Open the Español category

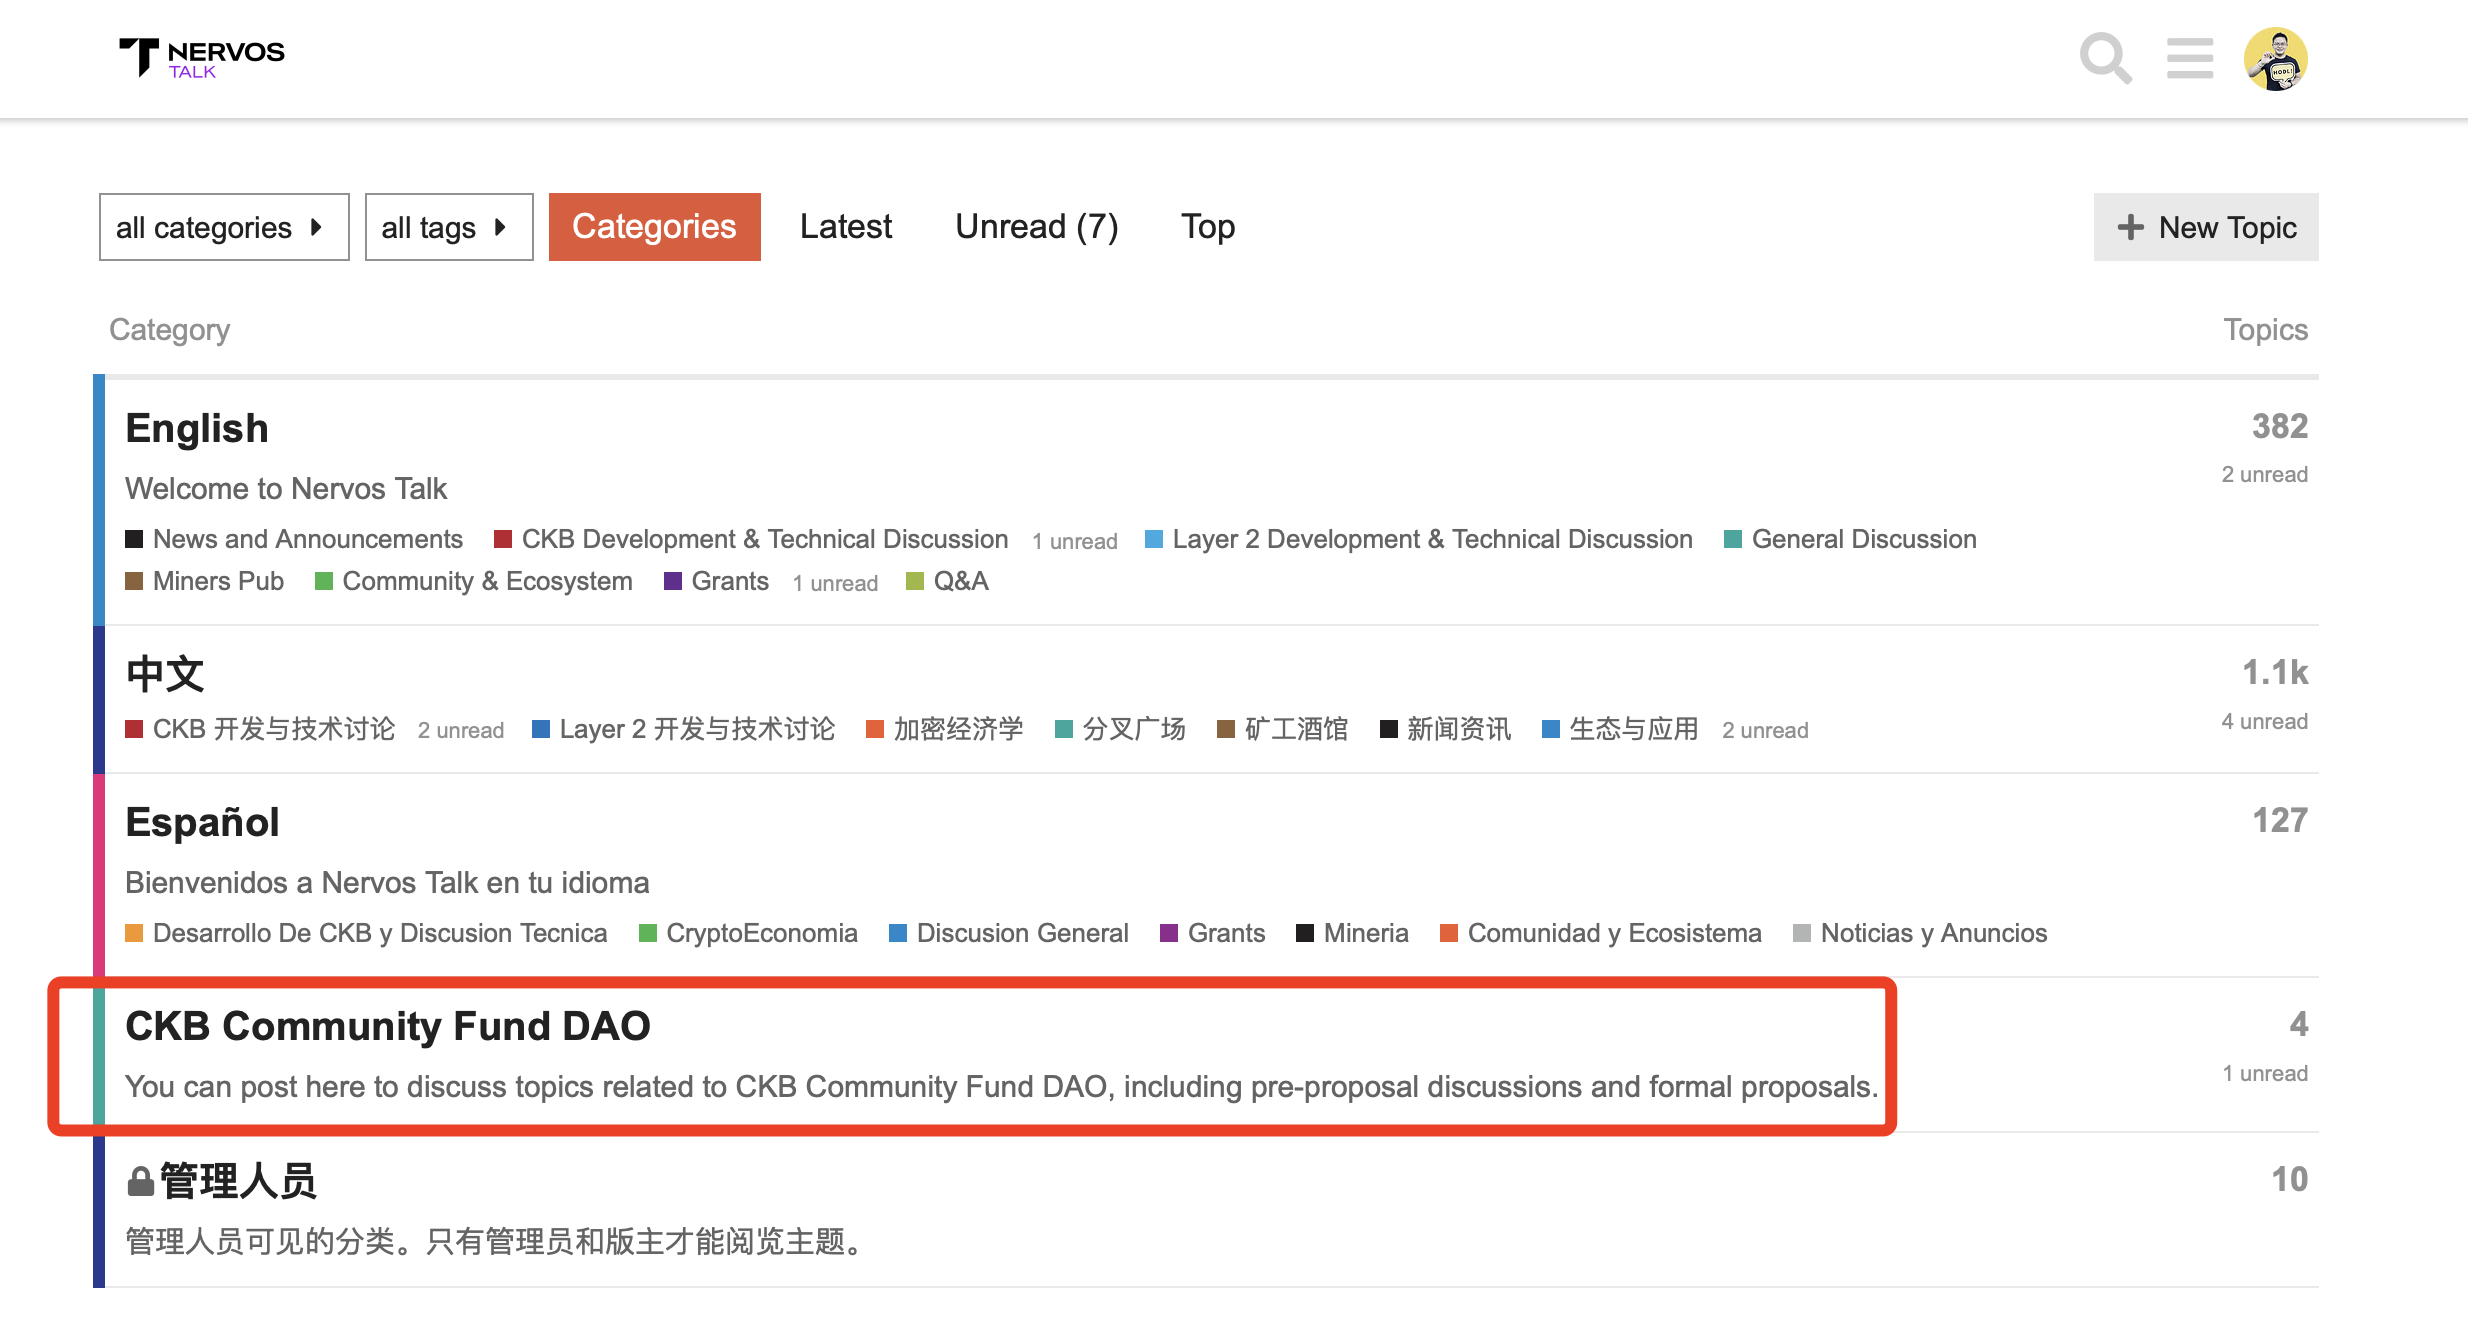[x=202, y=822]
